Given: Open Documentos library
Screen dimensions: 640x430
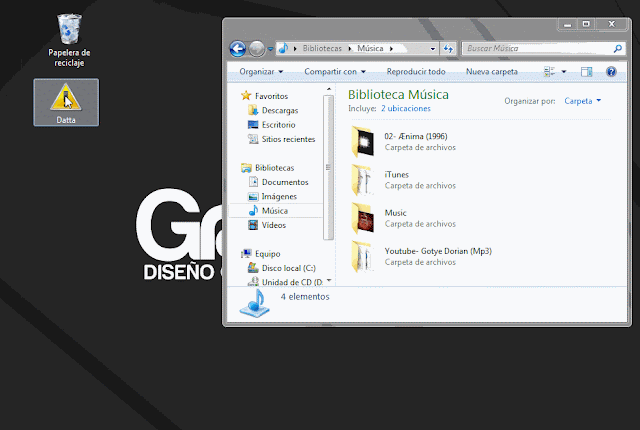Looking at the screenshot, I should [x=285, y=182].
